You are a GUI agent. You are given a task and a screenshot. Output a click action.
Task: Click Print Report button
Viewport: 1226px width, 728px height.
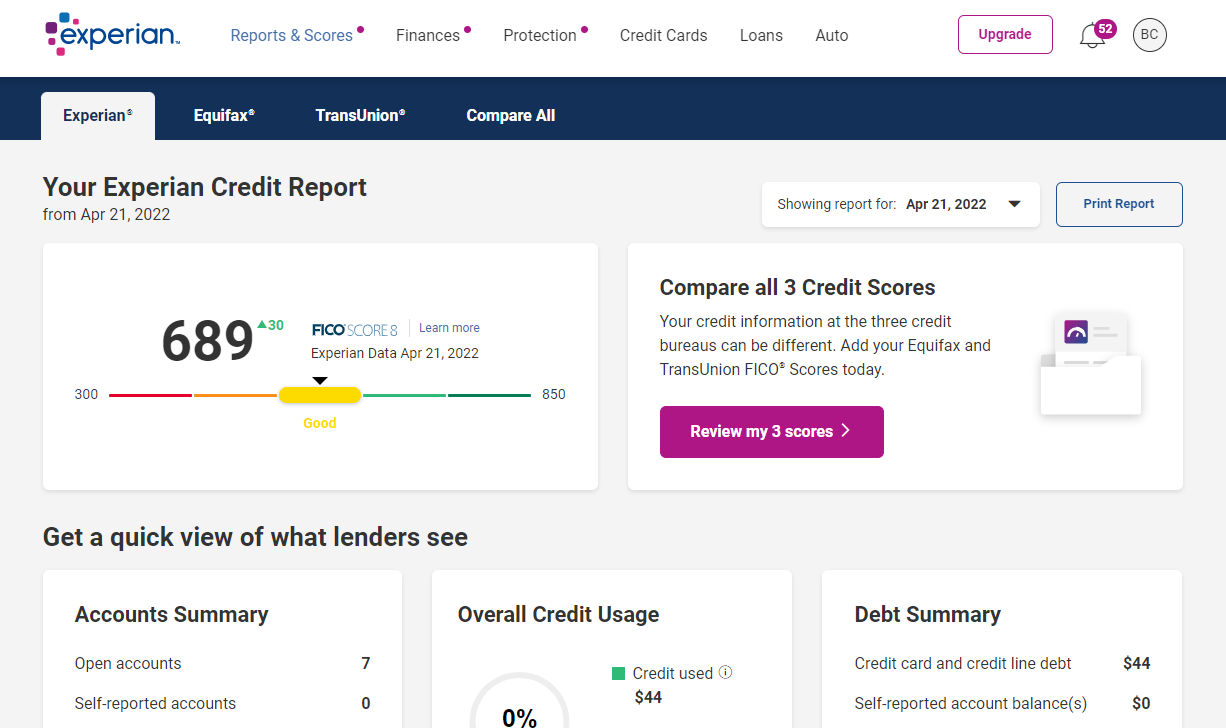[x=1119, y=204]
